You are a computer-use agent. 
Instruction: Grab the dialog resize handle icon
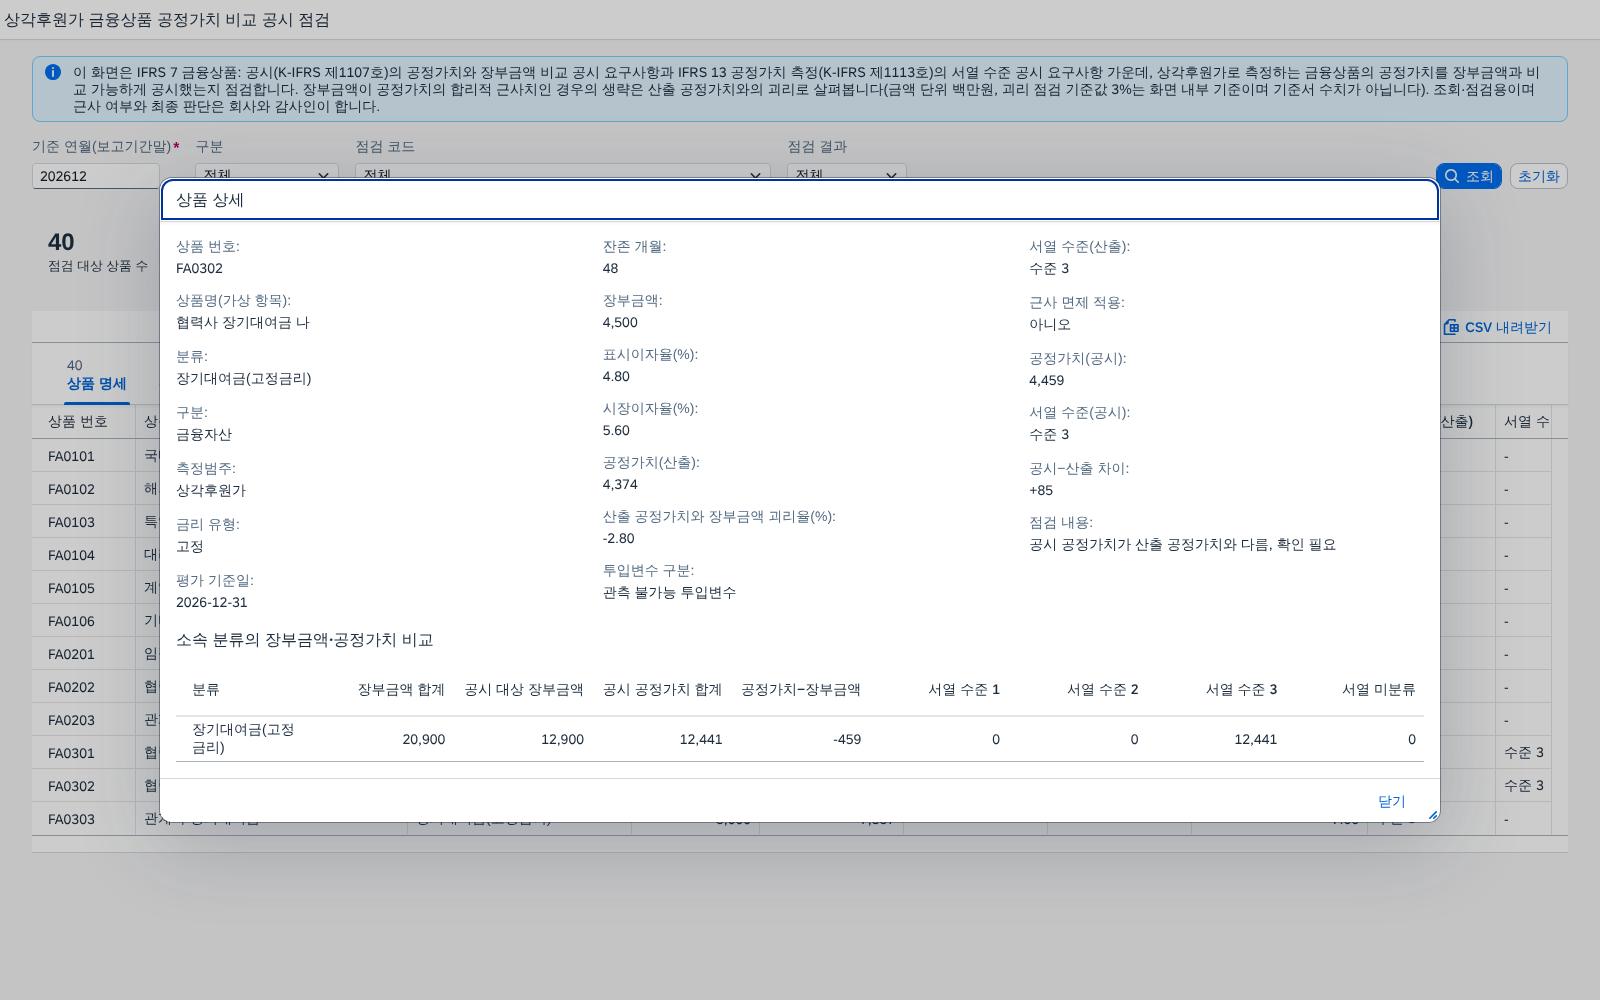click(x=1432, y=815)
